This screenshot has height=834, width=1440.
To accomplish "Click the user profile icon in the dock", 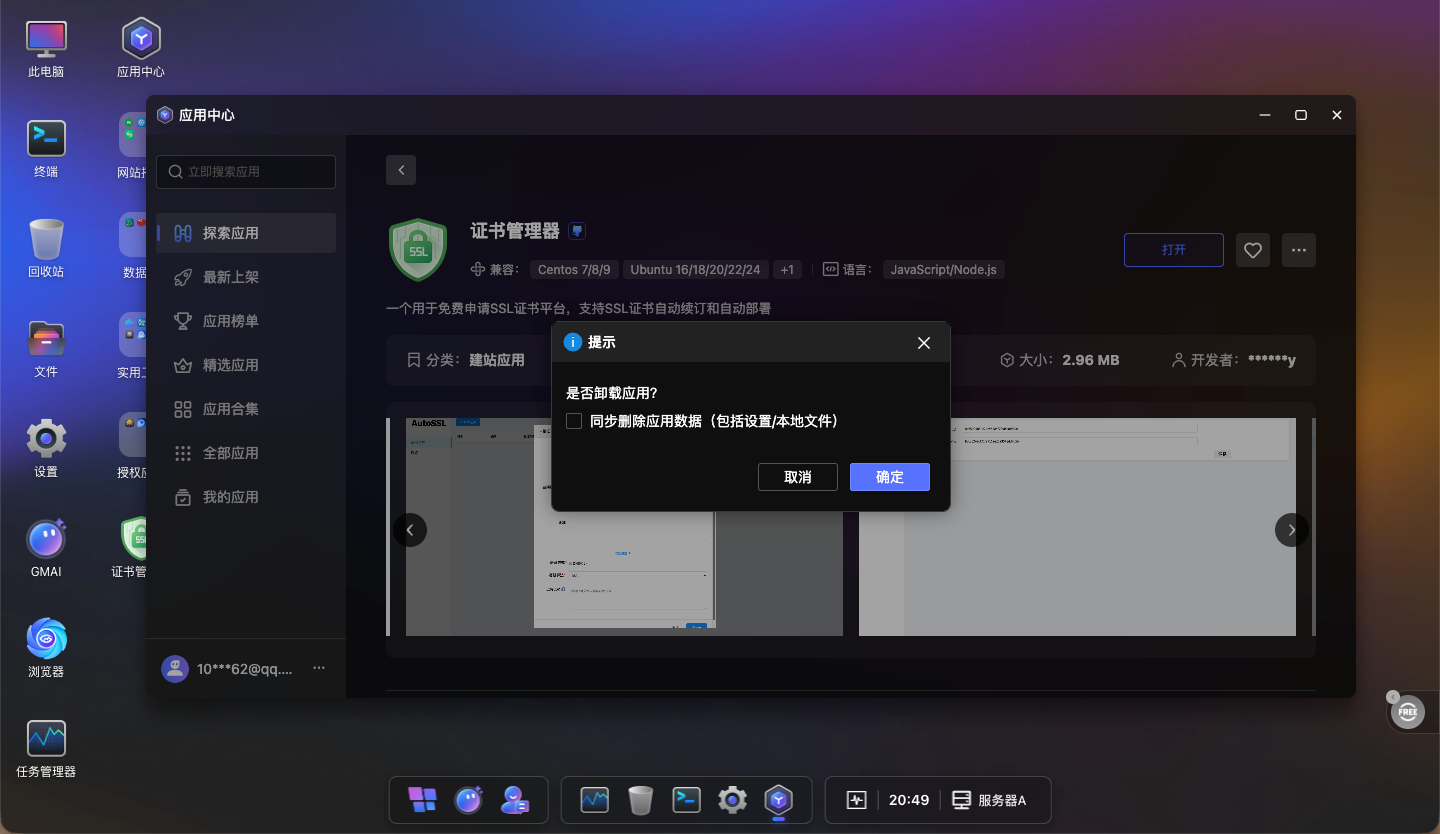I will click(516, 800).
